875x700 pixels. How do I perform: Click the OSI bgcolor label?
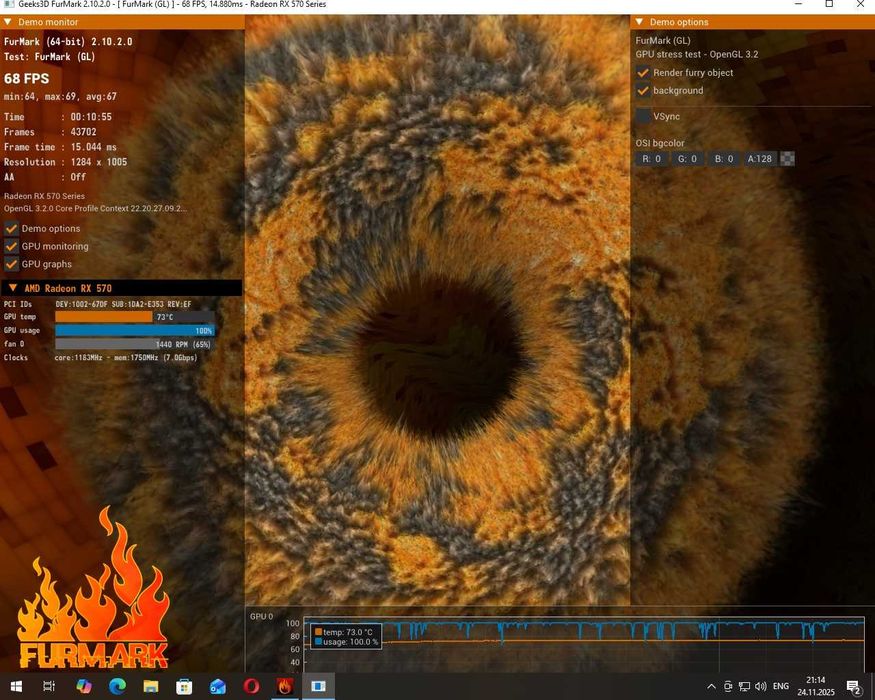(x=660, y=143)
